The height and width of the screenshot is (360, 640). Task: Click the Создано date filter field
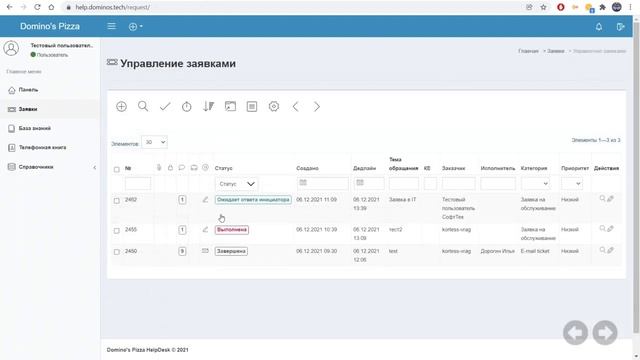coord(322,184)
